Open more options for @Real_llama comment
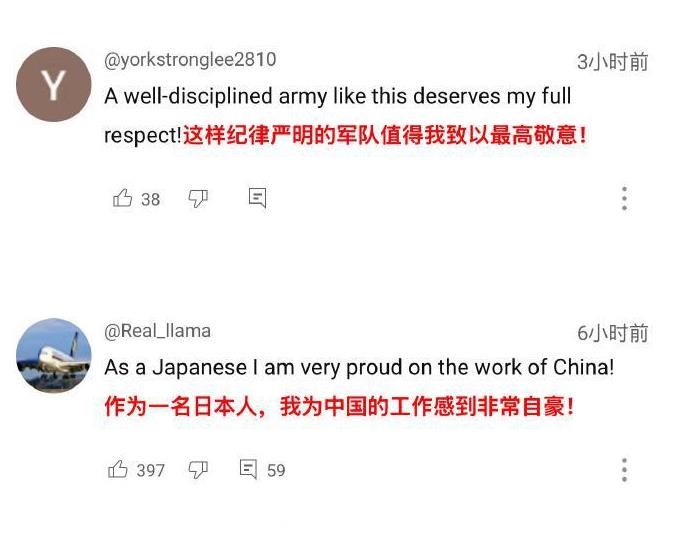The width and height of the screenshot is (684, 534). click(x=624, y=470)
